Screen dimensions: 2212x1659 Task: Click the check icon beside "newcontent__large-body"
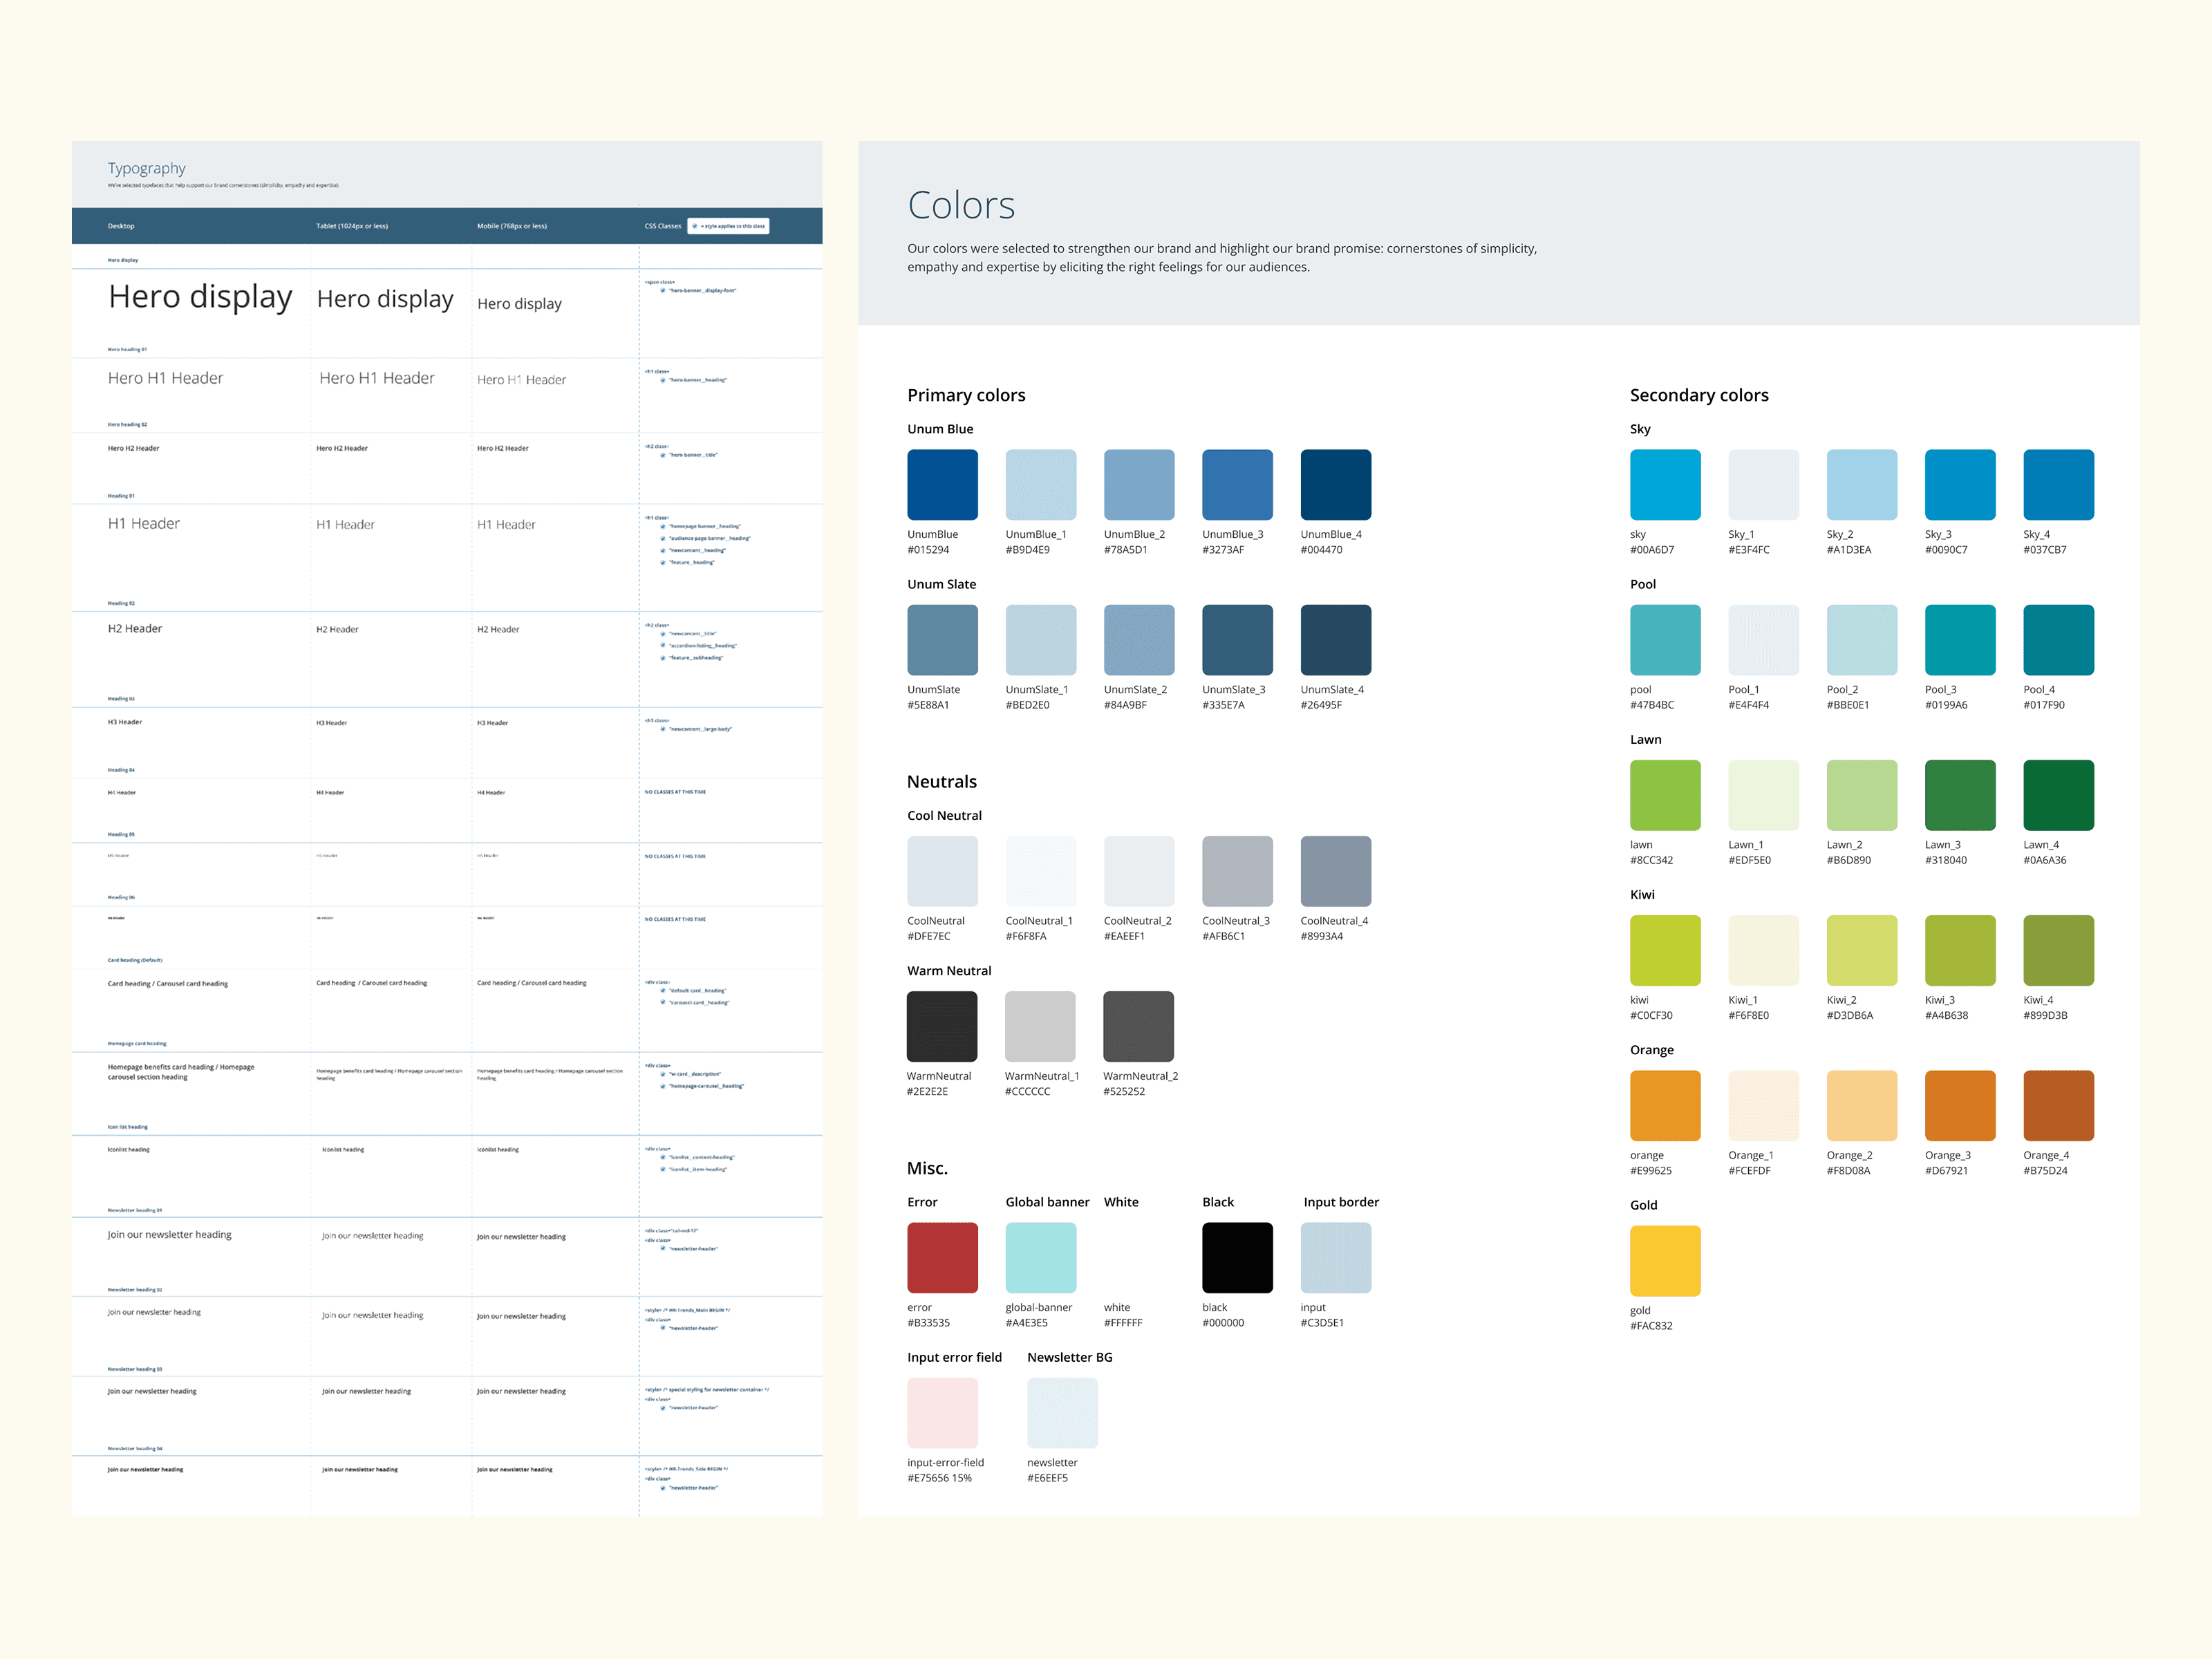tap(663, 729)
